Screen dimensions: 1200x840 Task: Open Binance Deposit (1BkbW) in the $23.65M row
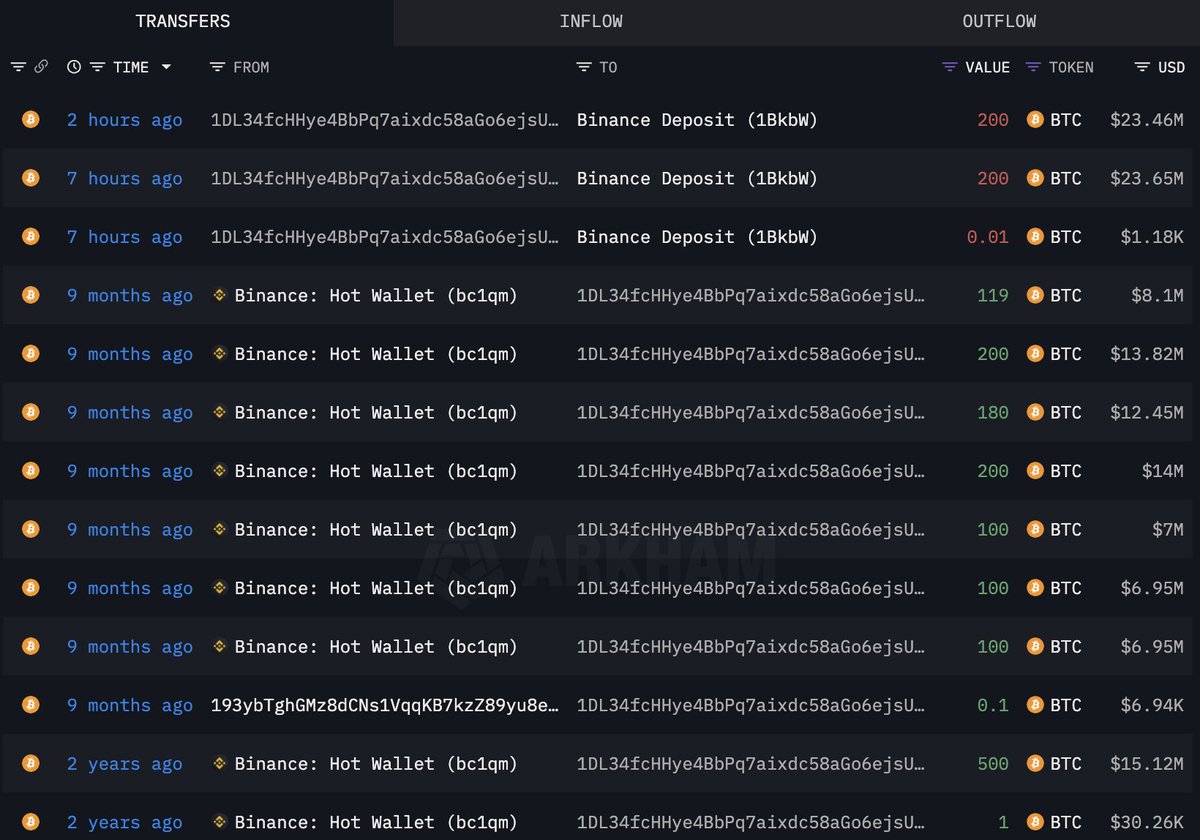click(x=697, y=178)
